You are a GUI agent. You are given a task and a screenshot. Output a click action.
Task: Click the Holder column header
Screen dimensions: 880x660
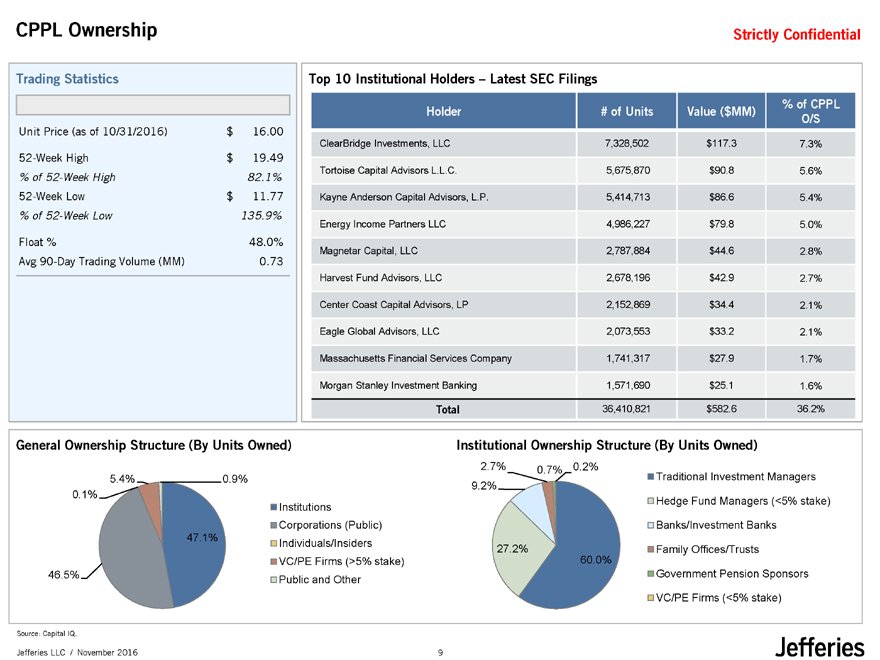[x=442, y=110]
